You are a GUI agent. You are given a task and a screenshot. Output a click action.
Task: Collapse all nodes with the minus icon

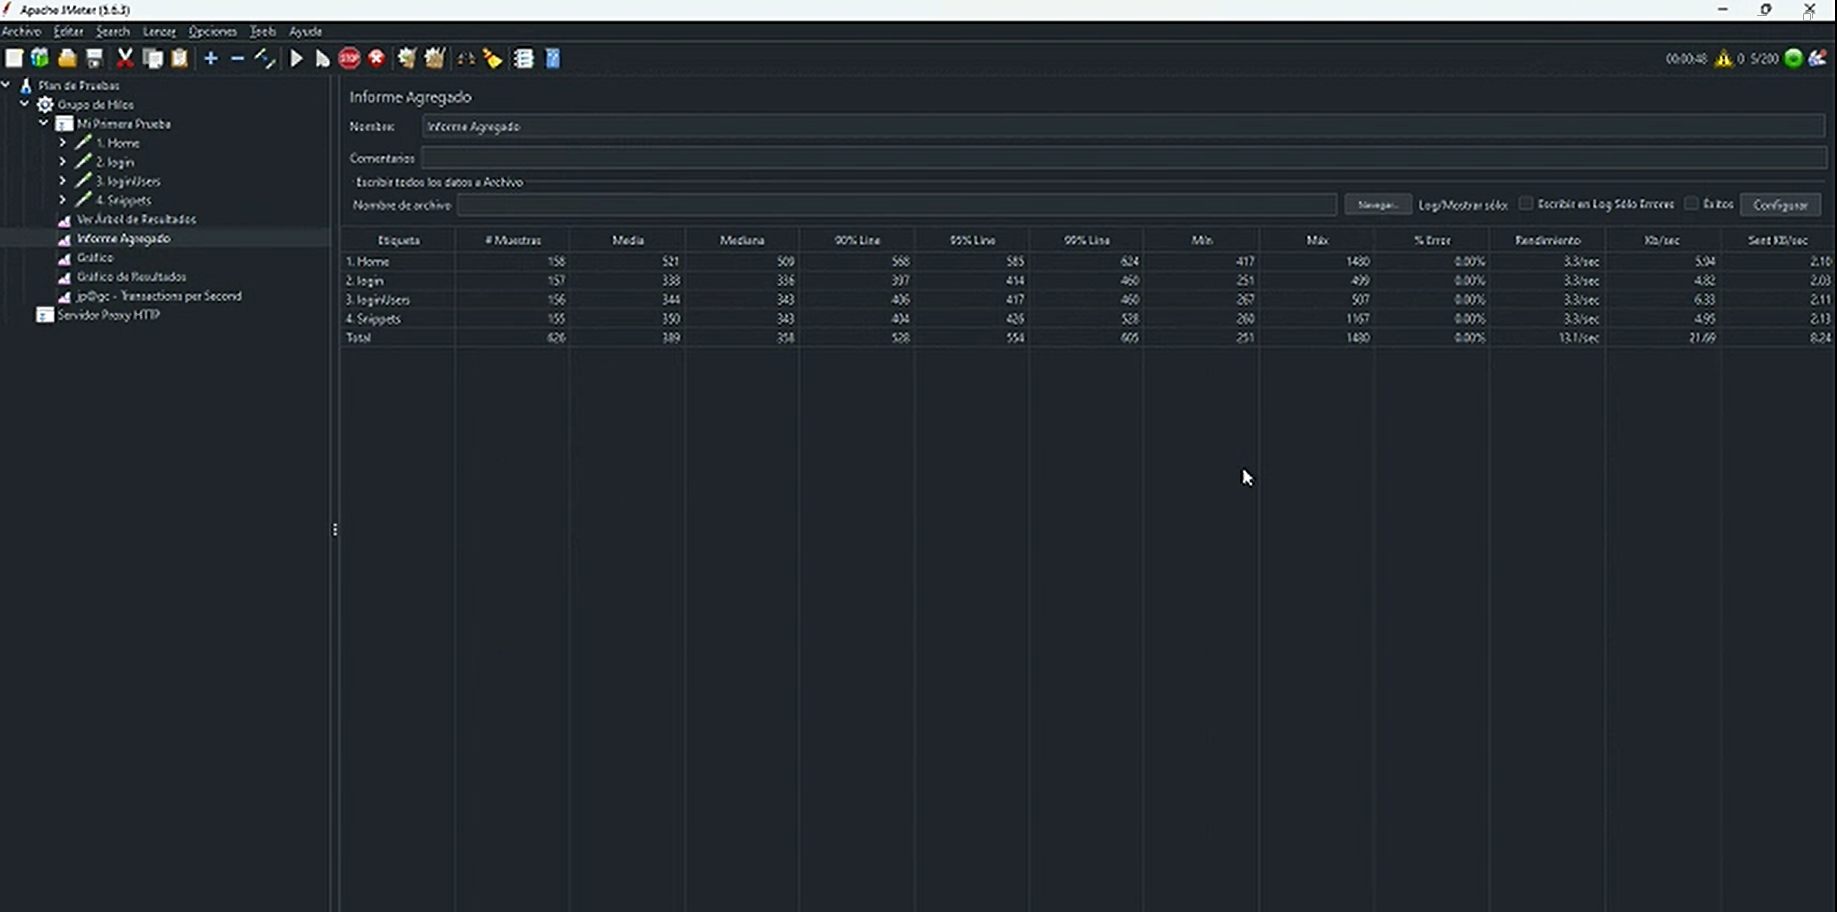(x=237, y=59)
